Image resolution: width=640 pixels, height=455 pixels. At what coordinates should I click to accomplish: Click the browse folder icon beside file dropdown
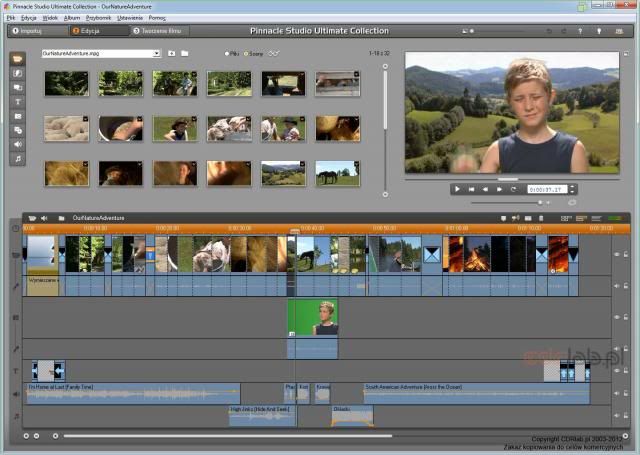pos(185,53)
